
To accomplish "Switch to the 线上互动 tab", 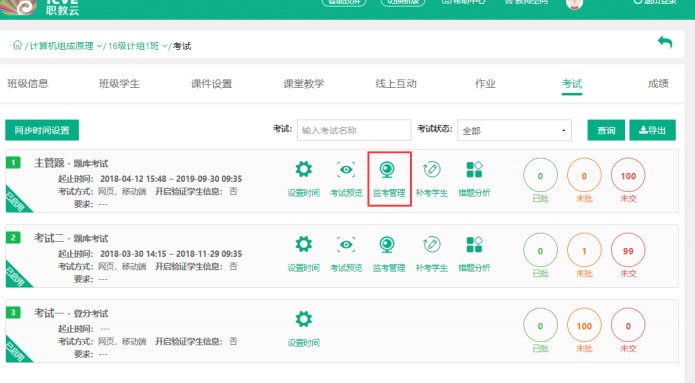I will point(396,83).
